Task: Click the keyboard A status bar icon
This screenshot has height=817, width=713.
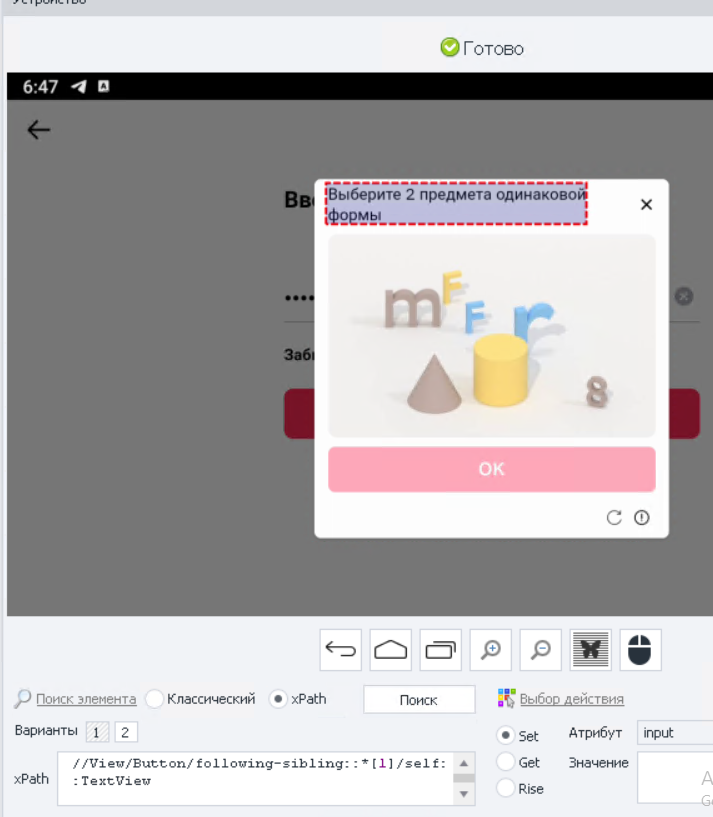Action: point(104,86)
